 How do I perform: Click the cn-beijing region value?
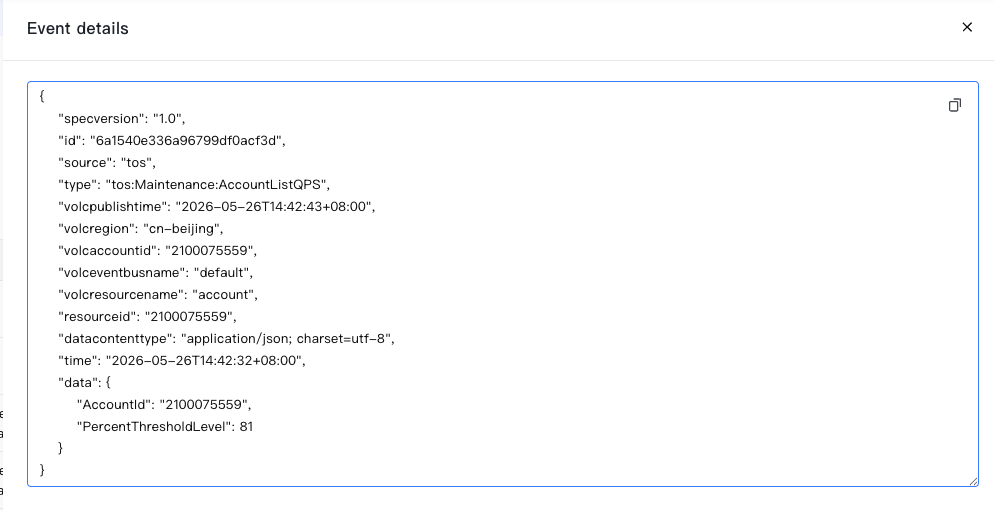tap(183, 228)
